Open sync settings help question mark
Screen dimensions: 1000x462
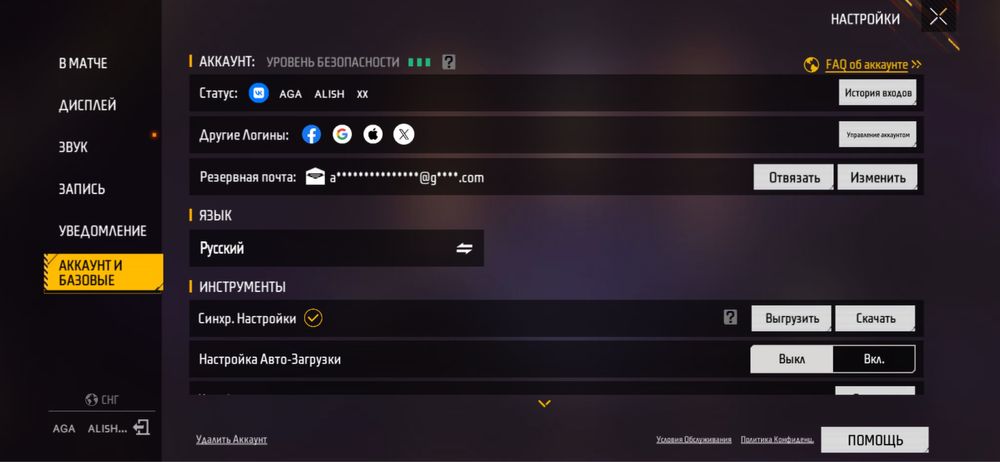tap(730, 317)
